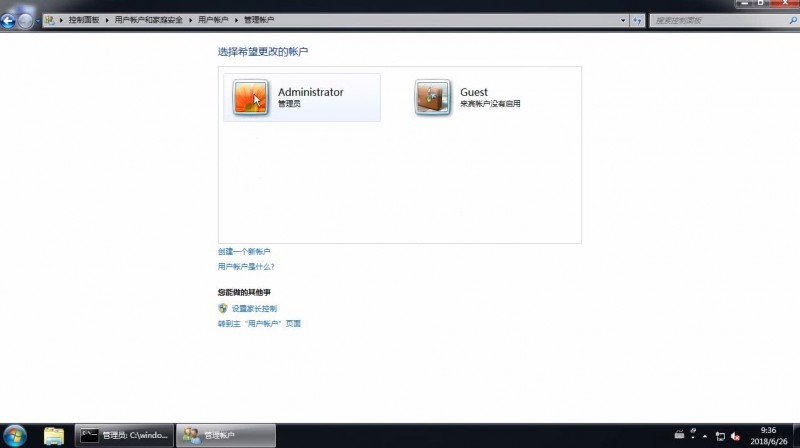Show hidden system tray icons

pos(705,436)
